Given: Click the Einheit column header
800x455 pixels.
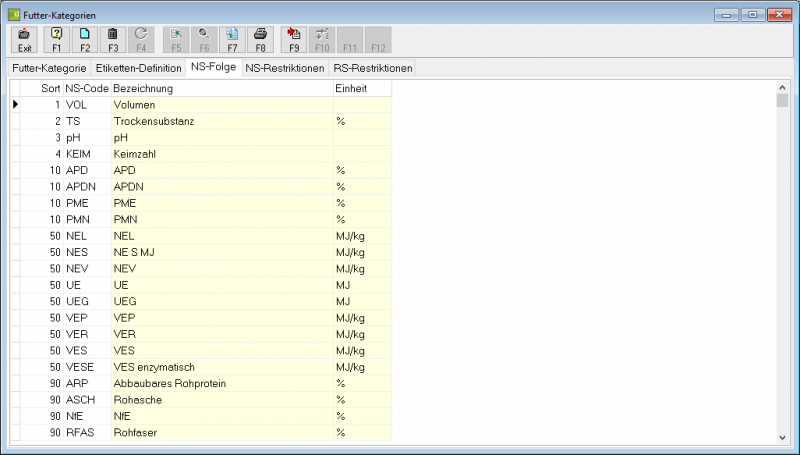Looking at the screenshot, I should pos(362,88).
